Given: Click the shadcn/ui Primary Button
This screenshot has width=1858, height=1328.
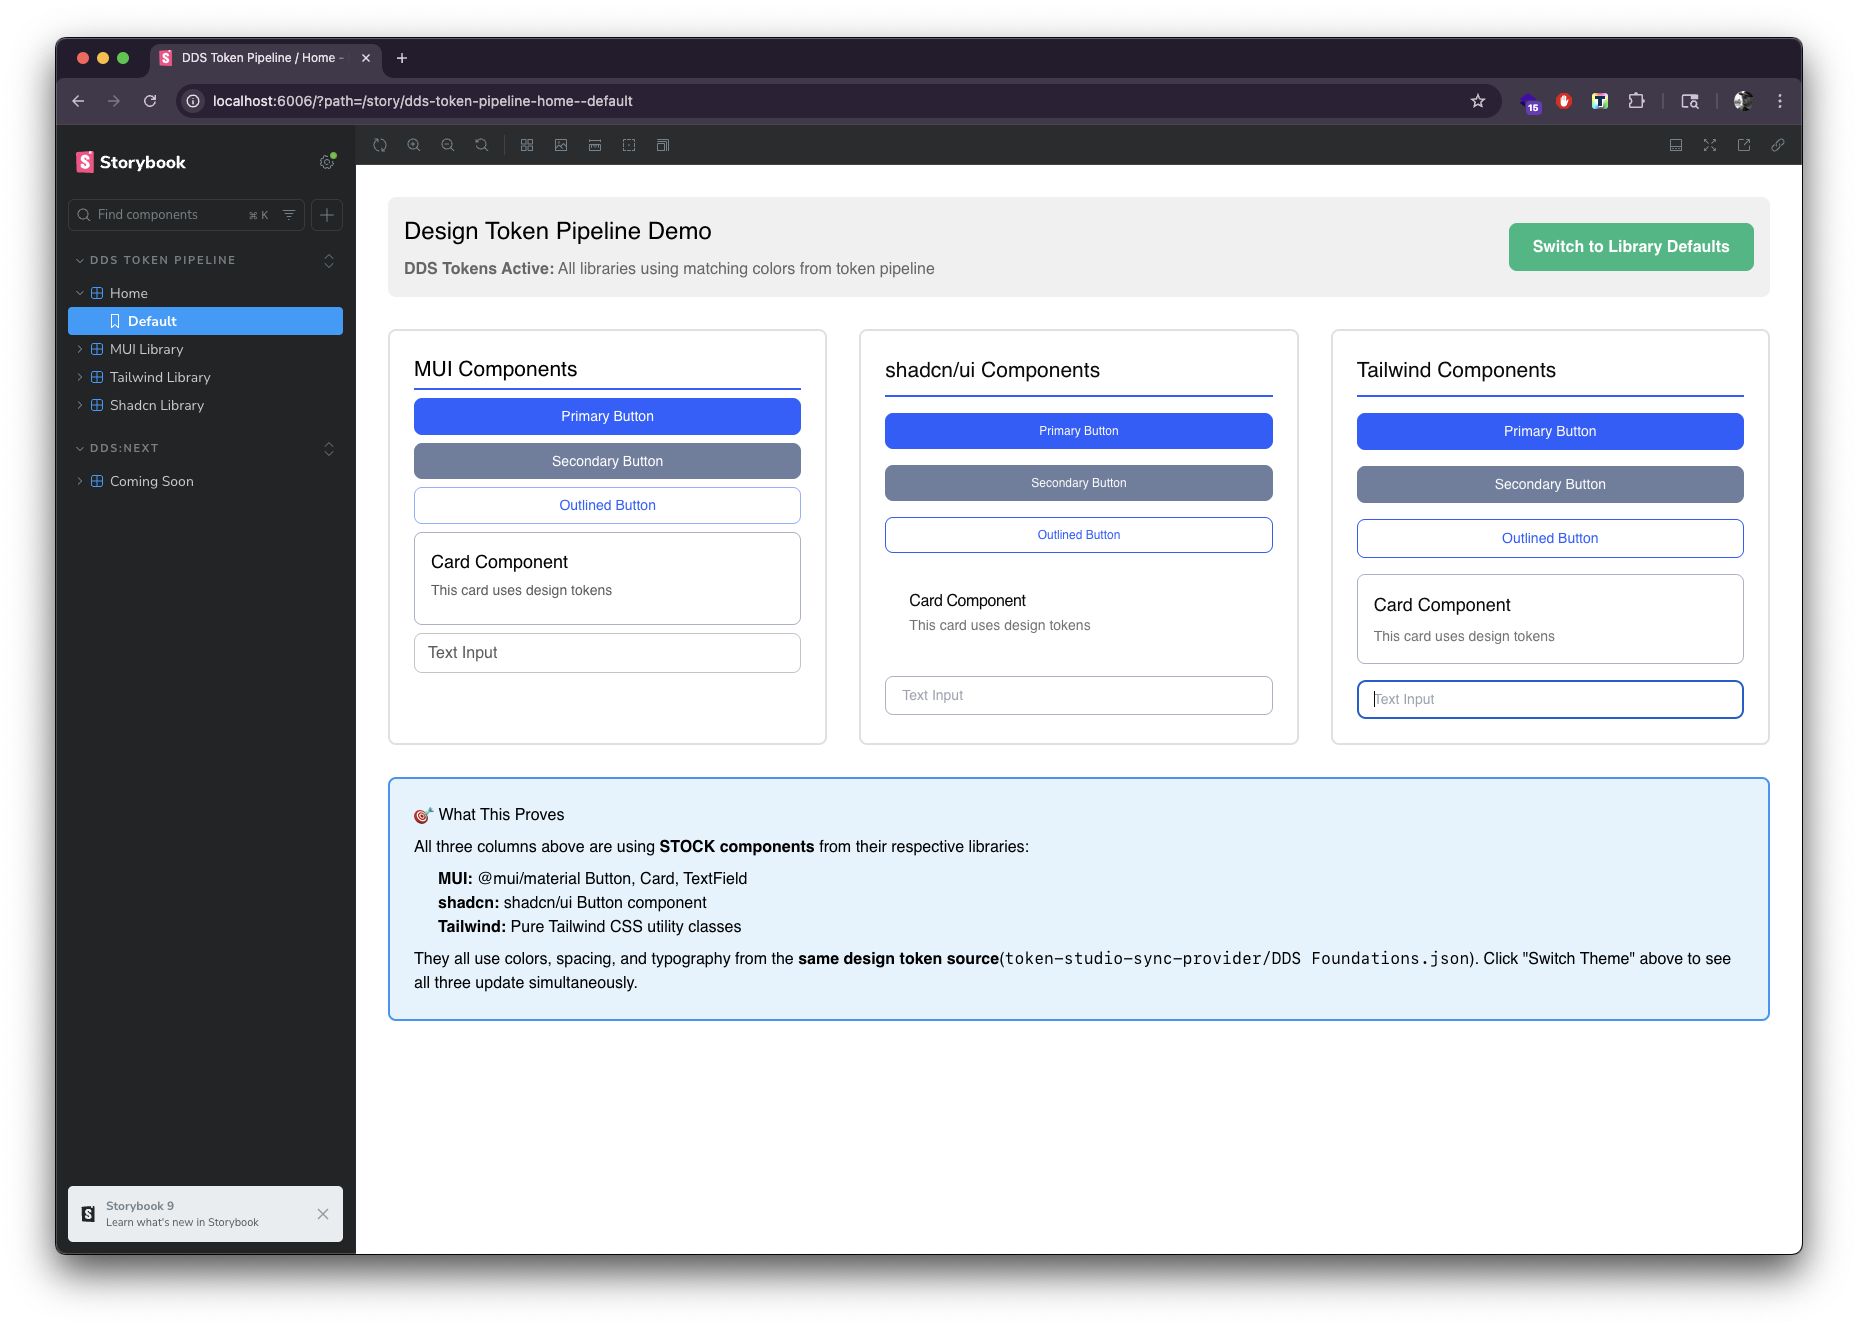Looking at the screenshot, I should [1078, 431].
